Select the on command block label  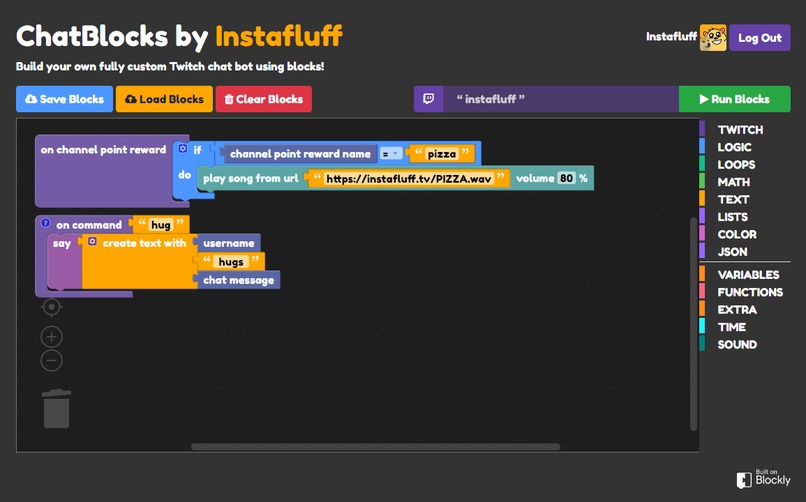click(x=89, y=225)
